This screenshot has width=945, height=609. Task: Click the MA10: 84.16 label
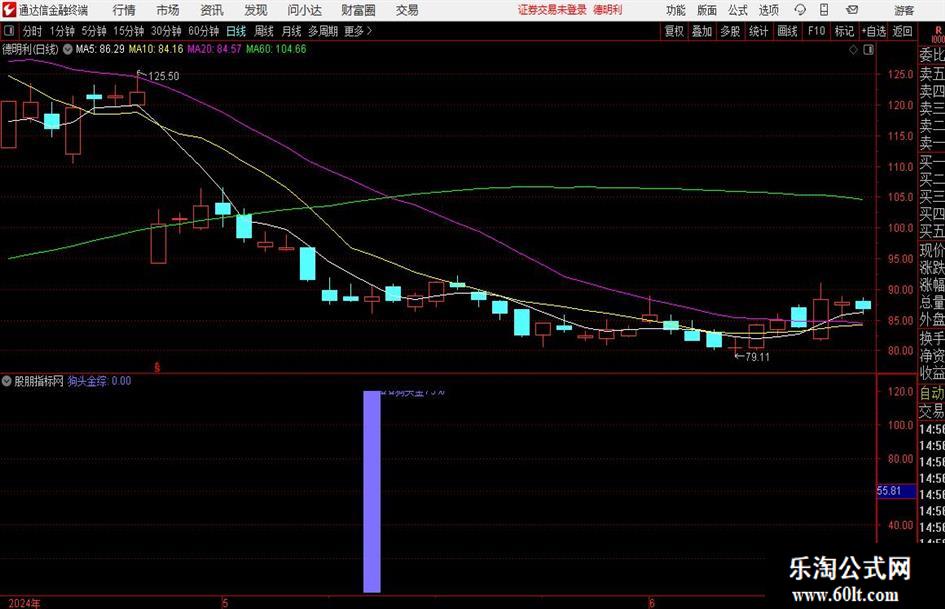coord(156,49)
